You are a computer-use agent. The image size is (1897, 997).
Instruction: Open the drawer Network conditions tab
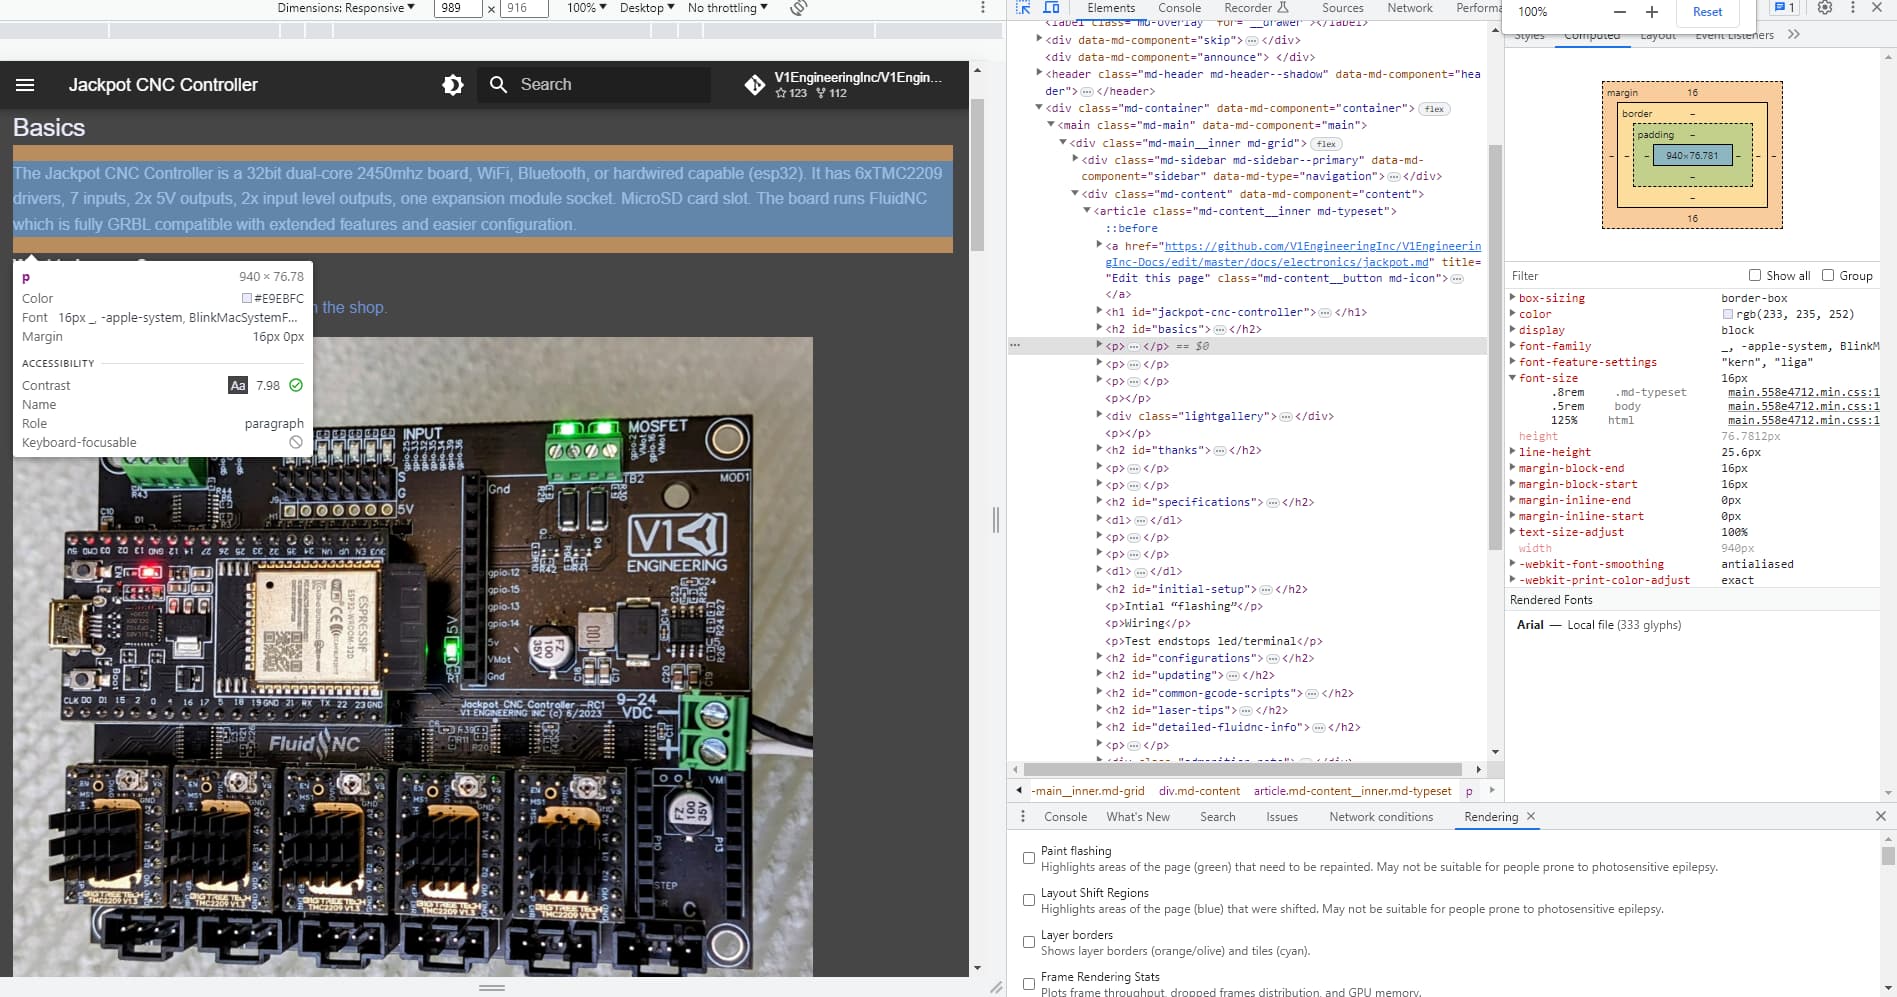[1381, 817]
